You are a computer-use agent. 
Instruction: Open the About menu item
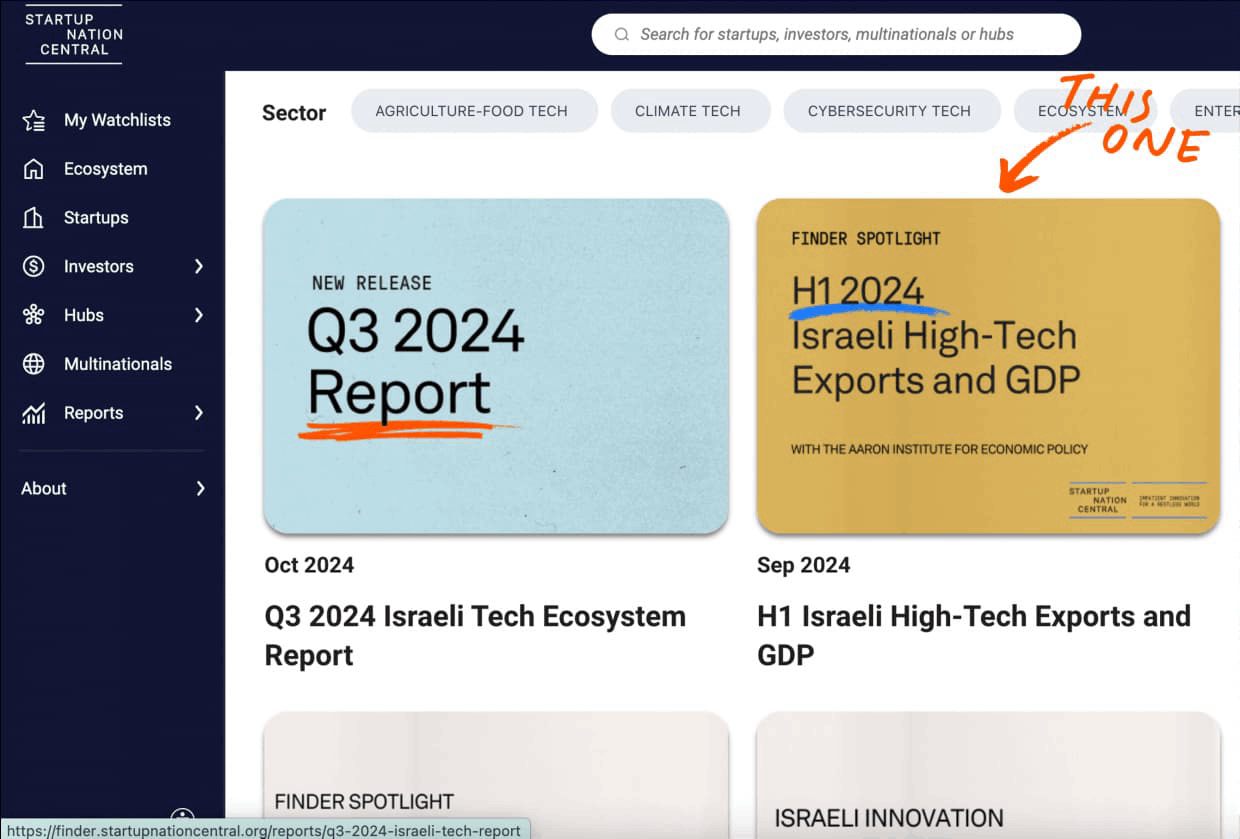pyautogui.click(x=45, y=489)
